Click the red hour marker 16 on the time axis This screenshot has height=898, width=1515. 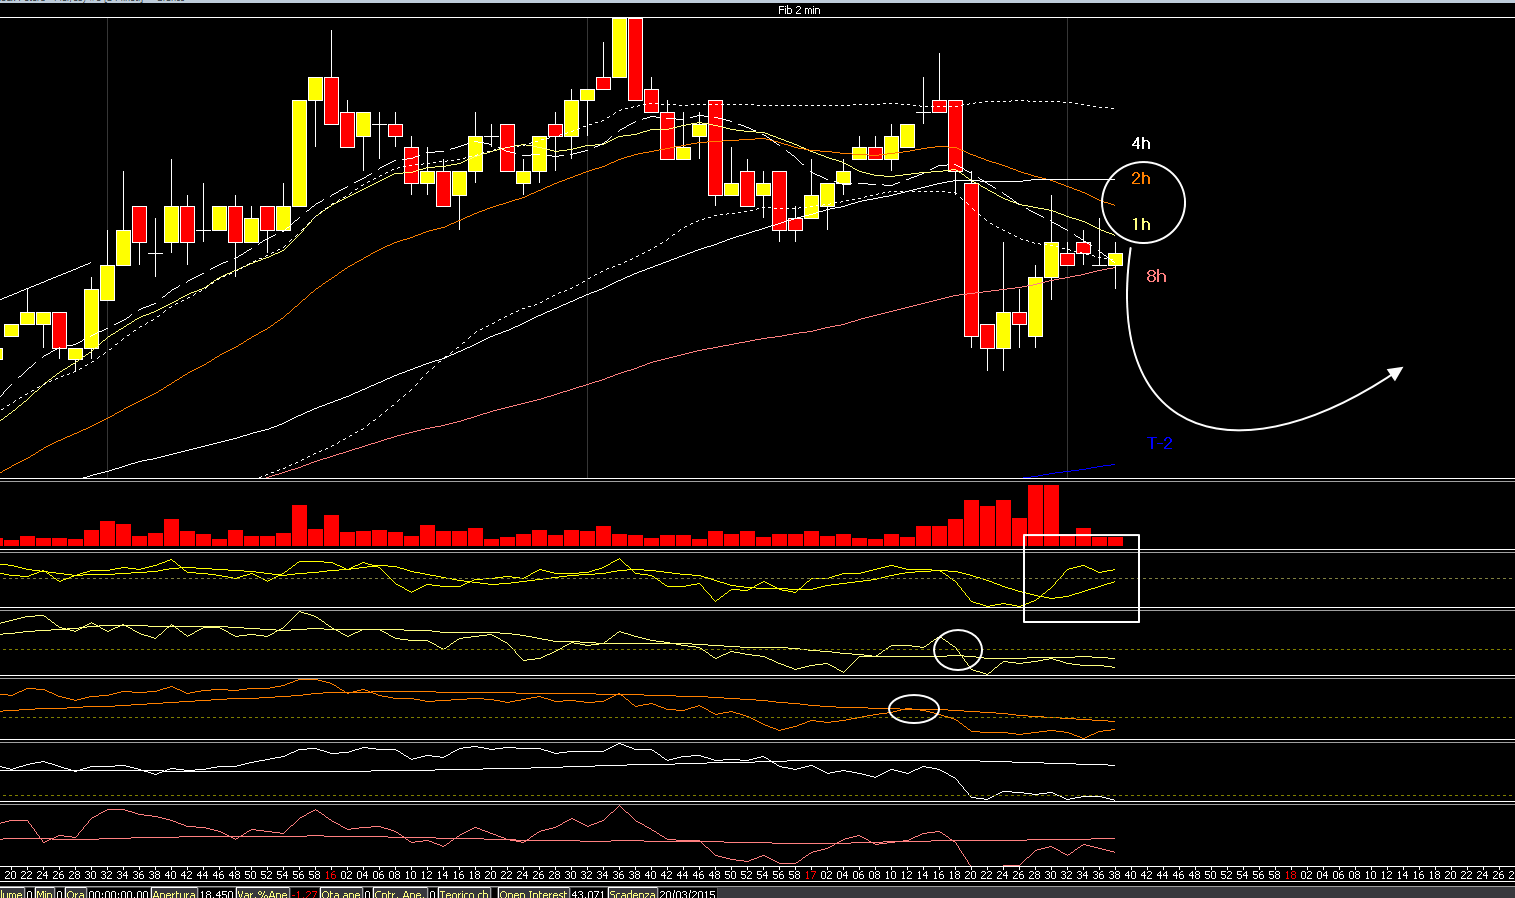coord(330,874)
